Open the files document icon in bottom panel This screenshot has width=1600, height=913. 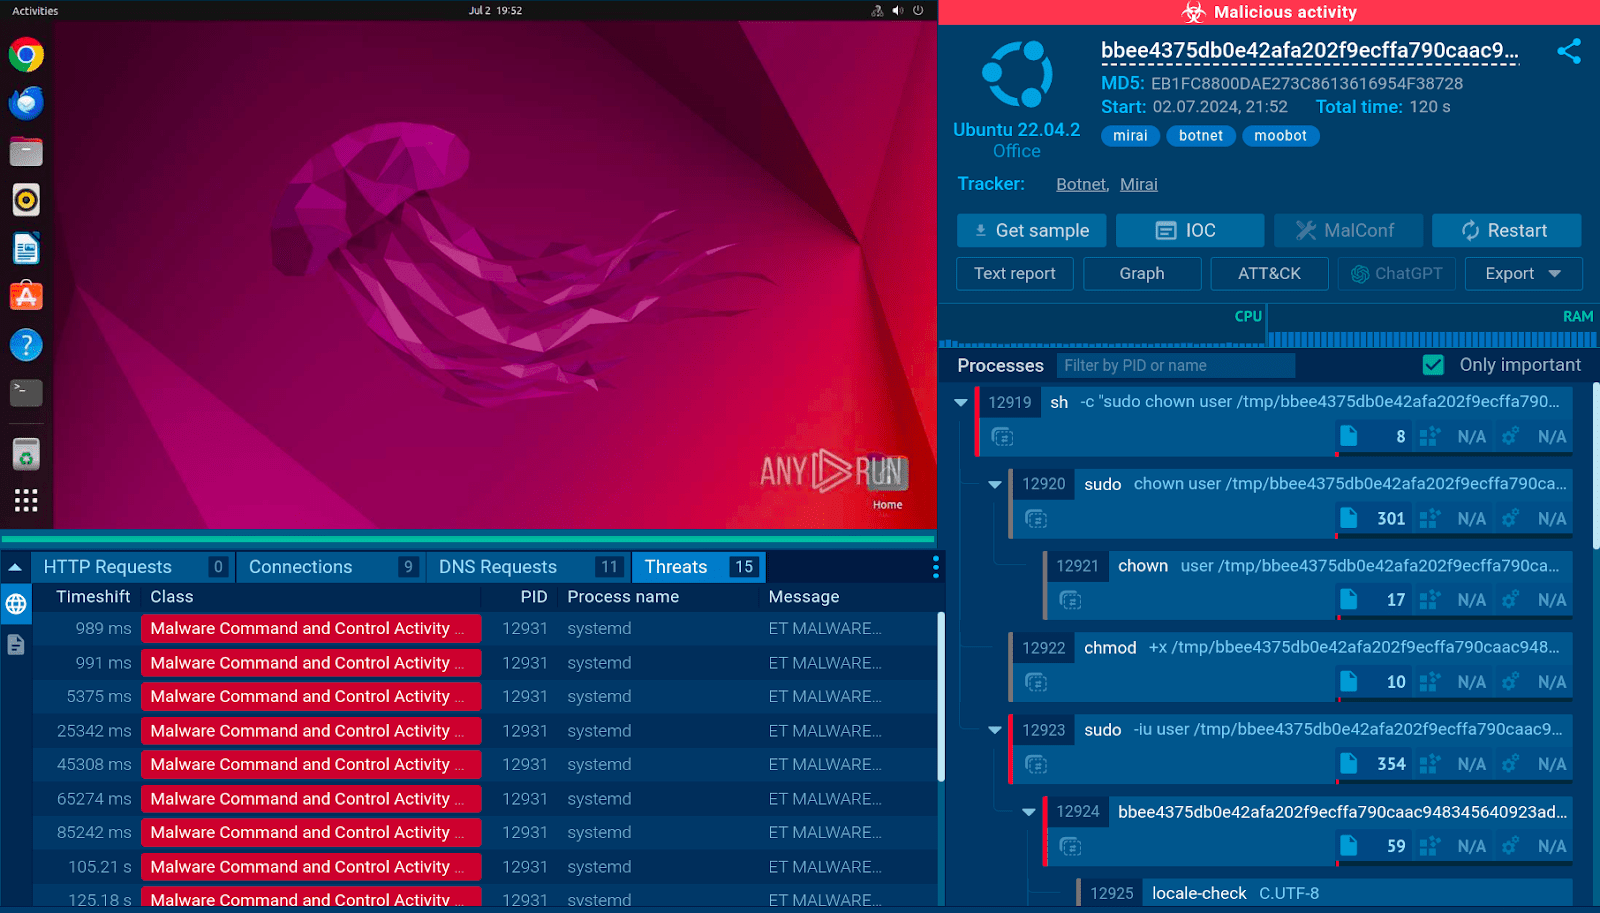pos(16,645)
